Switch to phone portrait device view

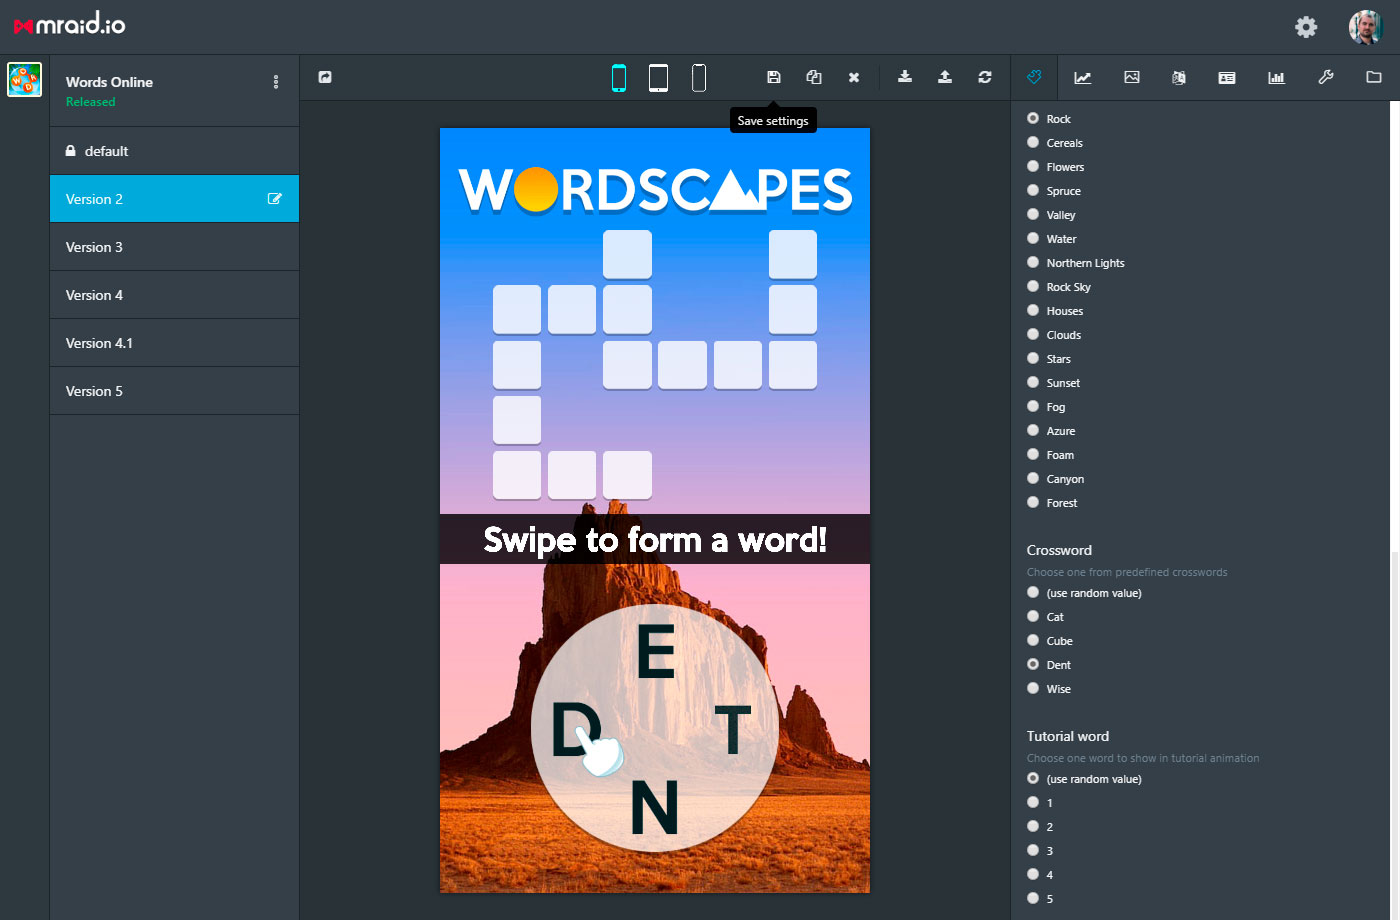(619, 77)
